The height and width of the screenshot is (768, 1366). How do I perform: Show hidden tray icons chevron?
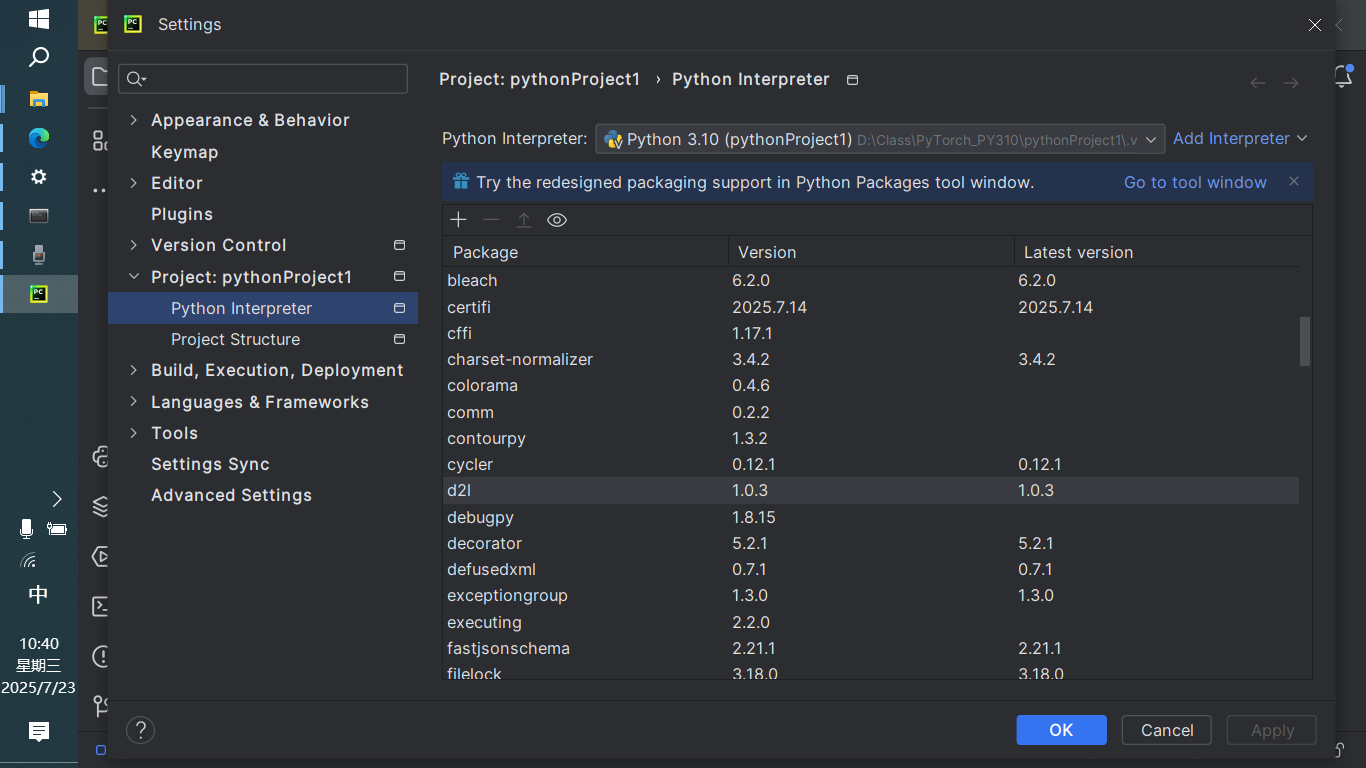tap(57, 499)
